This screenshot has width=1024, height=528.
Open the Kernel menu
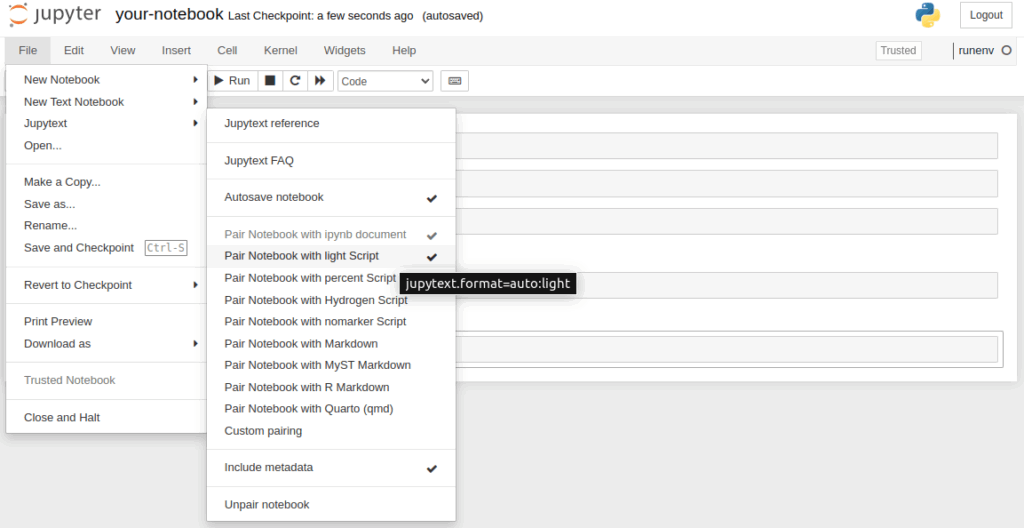point(280,50)
